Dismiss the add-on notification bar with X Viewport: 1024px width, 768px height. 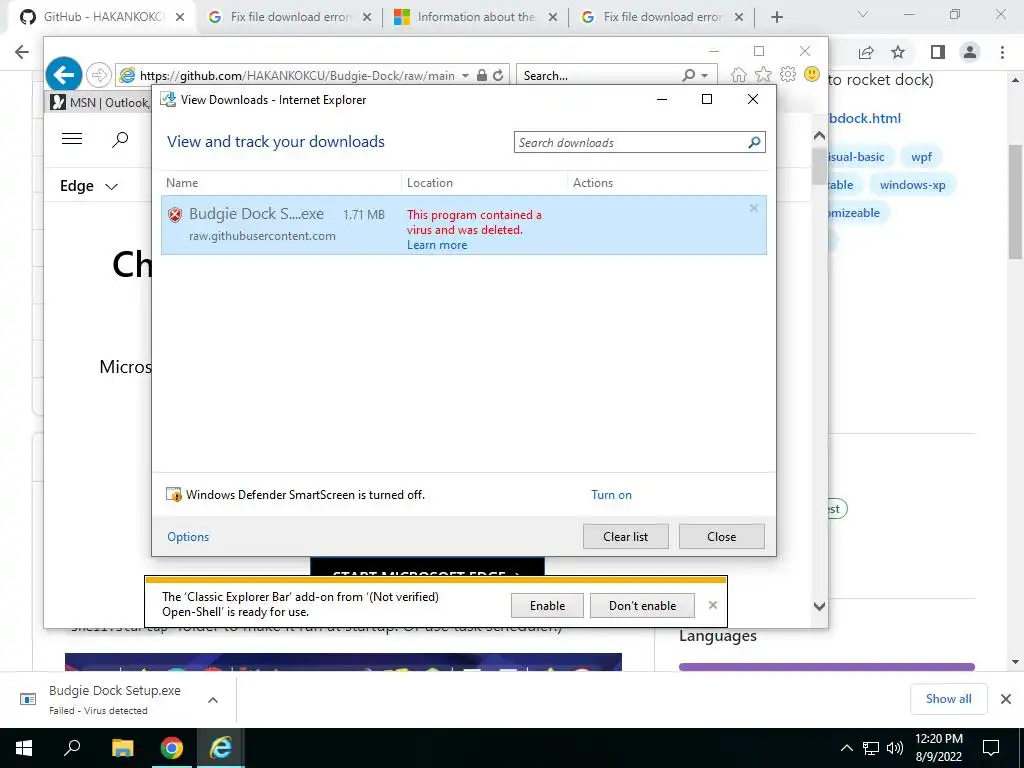[712, 605]
